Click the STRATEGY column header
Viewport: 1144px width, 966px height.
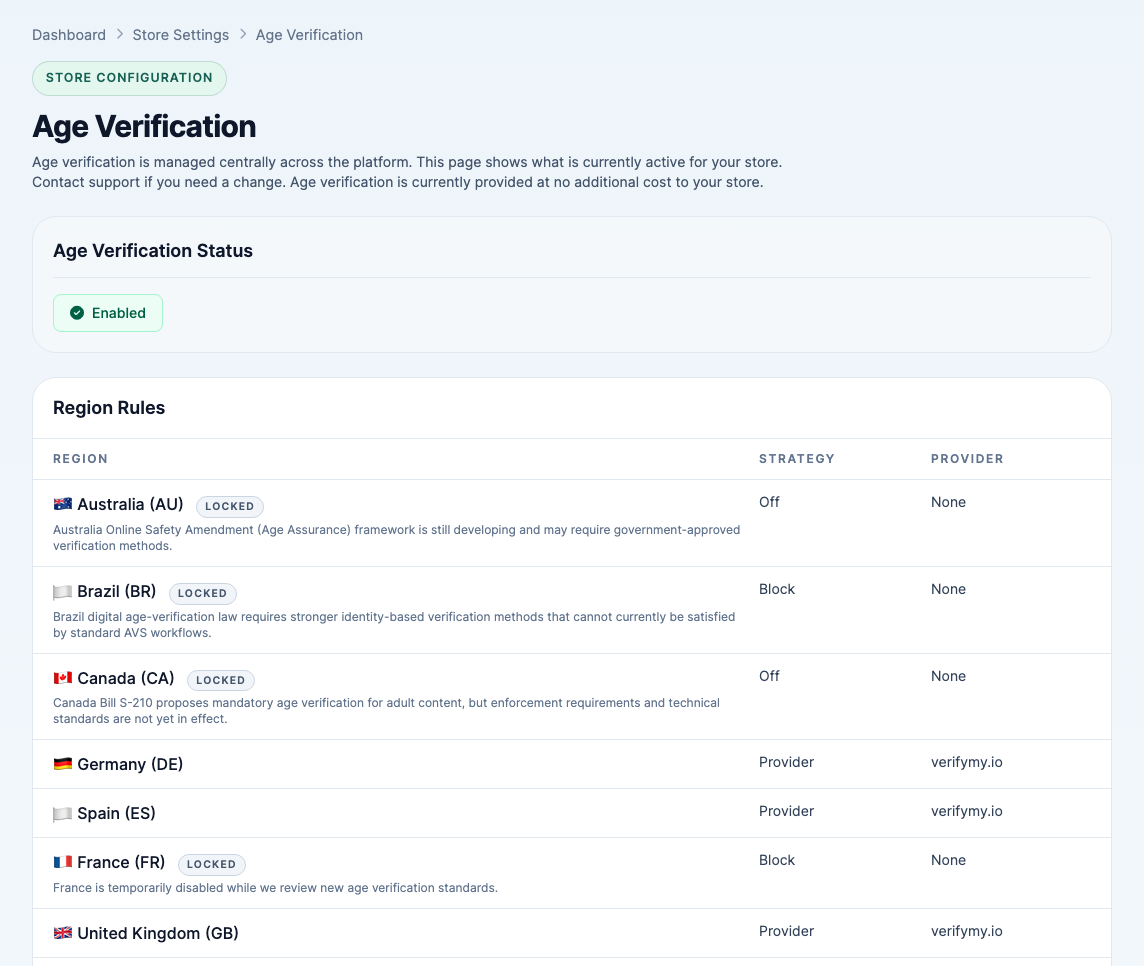click(x=797, y=459)
